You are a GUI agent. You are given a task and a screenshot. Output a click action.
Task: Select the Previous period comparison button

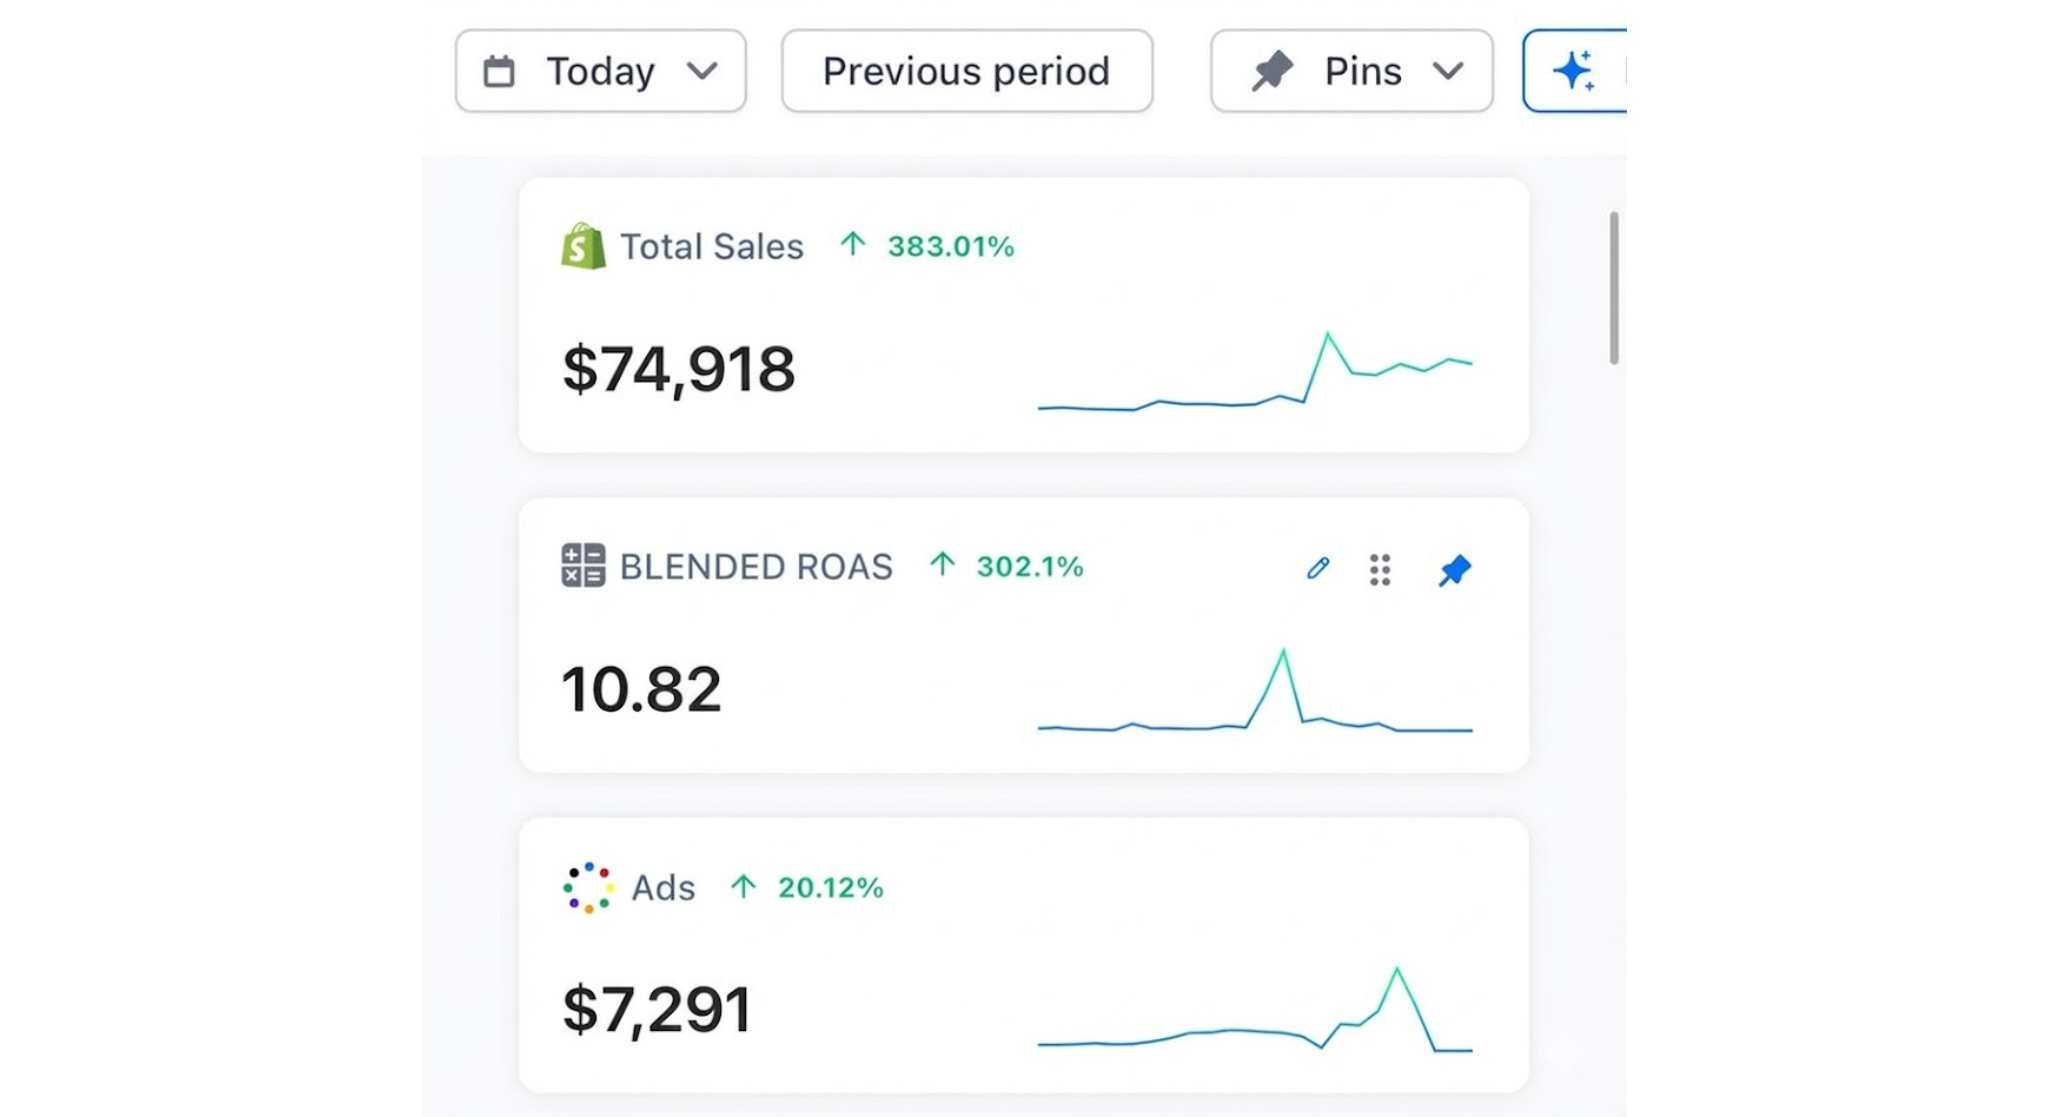(966, 71)
